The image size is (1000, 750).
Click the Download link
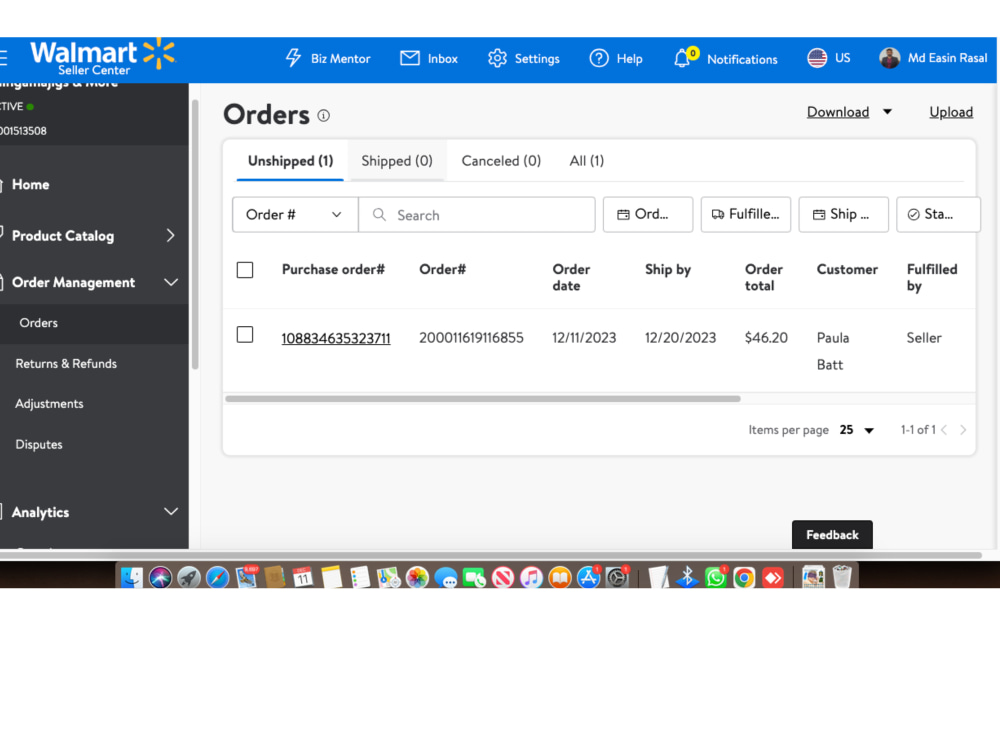(837, 112)
